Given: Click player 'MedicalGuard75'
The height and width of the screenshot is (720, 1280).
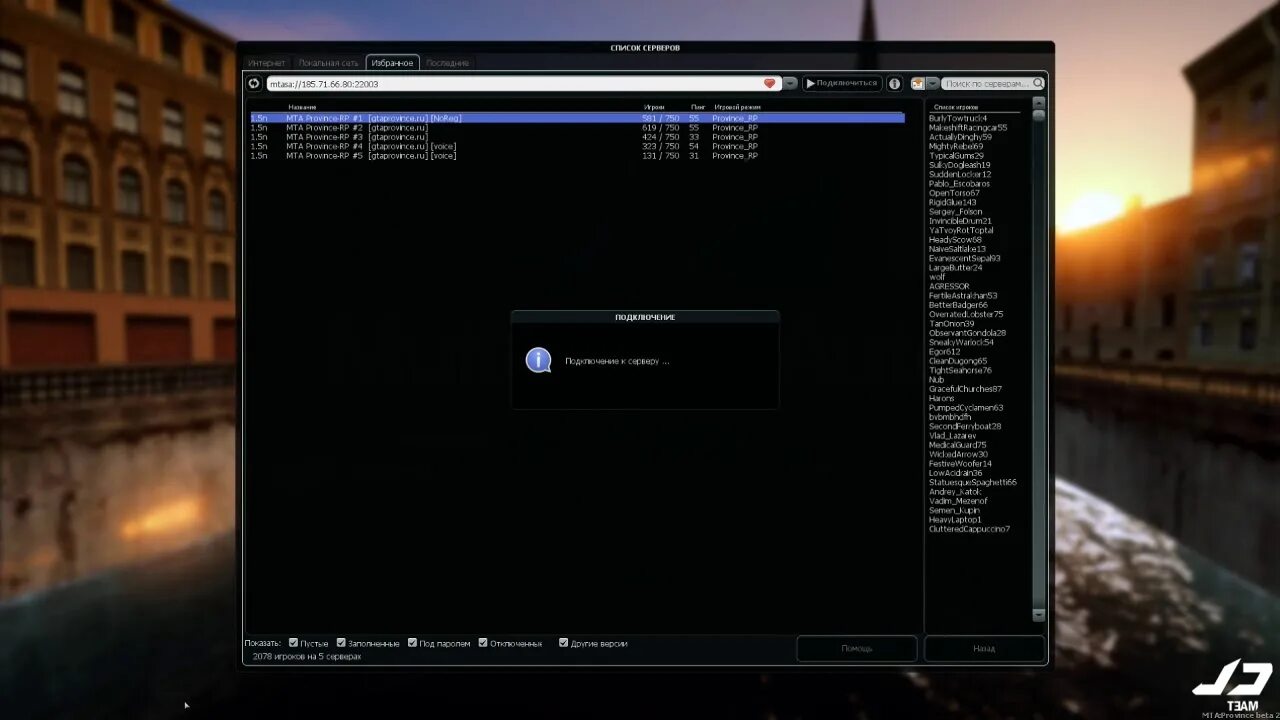Looking at the screenshot, I should 957,445.
